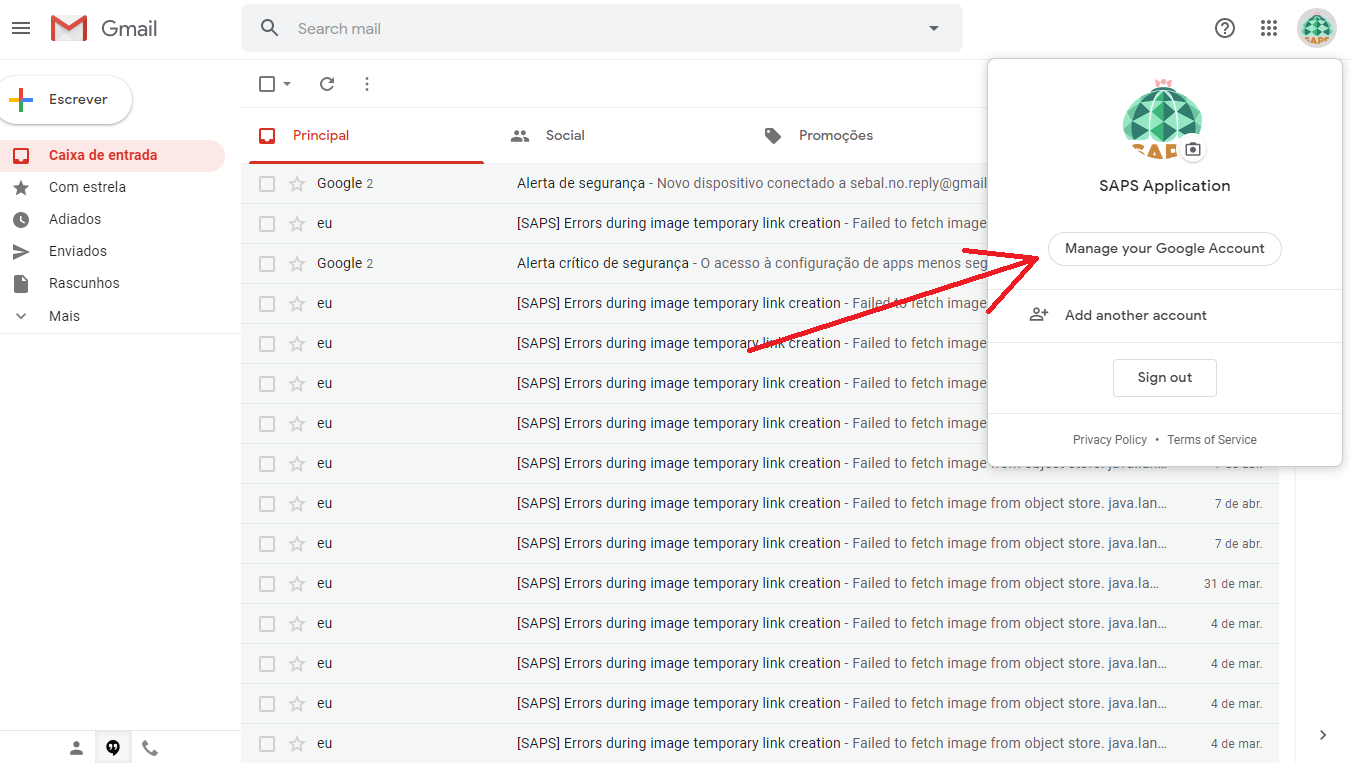Click the SAPS profile picture in popup

1164,118
